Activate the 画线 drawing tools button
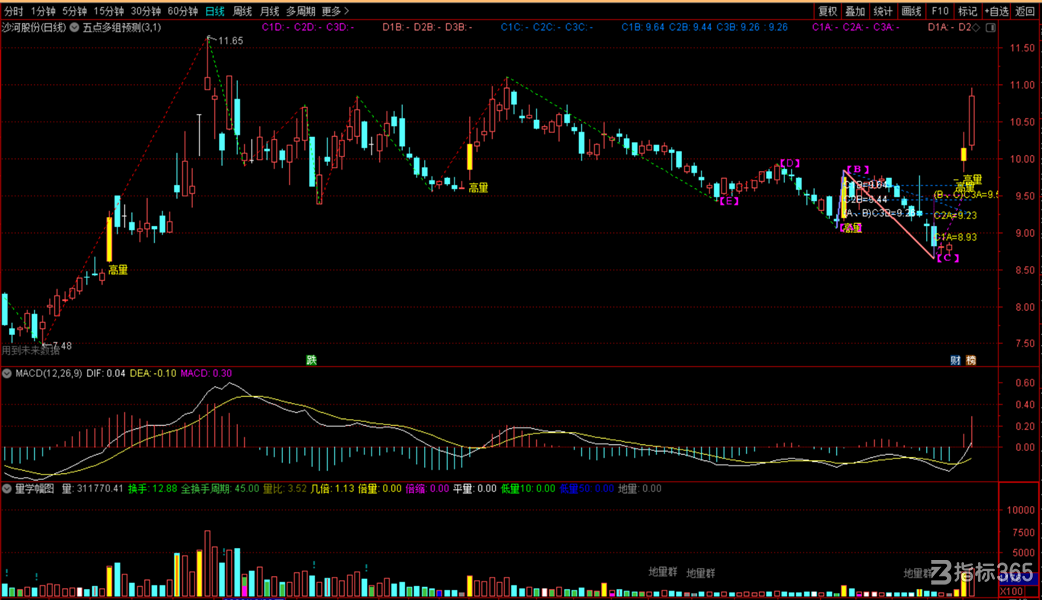Screen dimensions: 1042x600 pos(911,11)
